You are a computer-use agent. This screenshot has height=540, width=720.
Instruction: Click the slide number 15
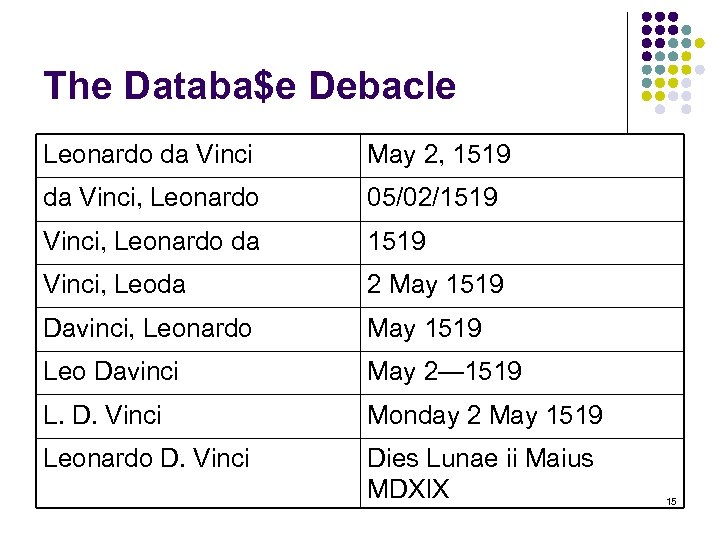[672, 500]
